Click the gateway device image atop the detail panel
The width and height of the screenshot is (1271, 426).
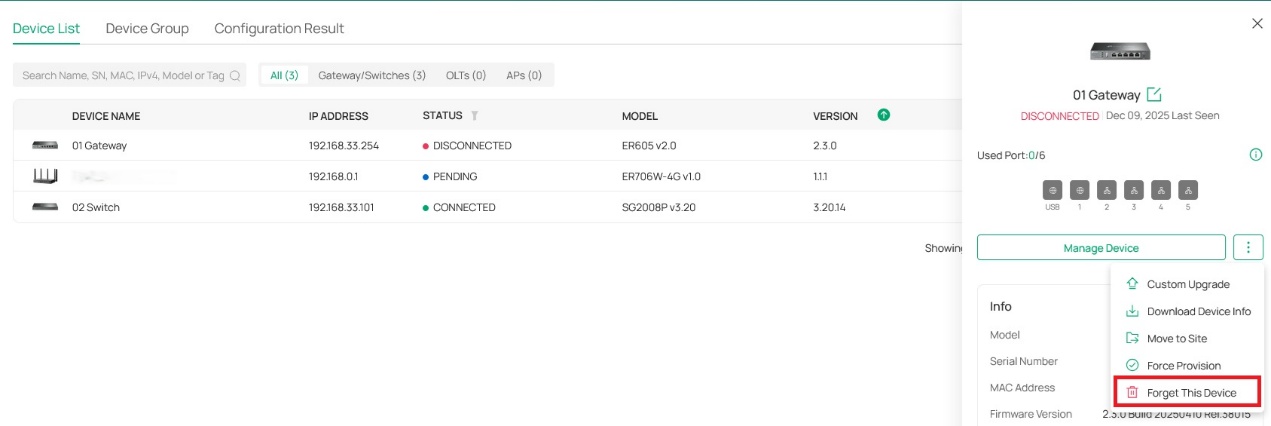(1120, 51)
